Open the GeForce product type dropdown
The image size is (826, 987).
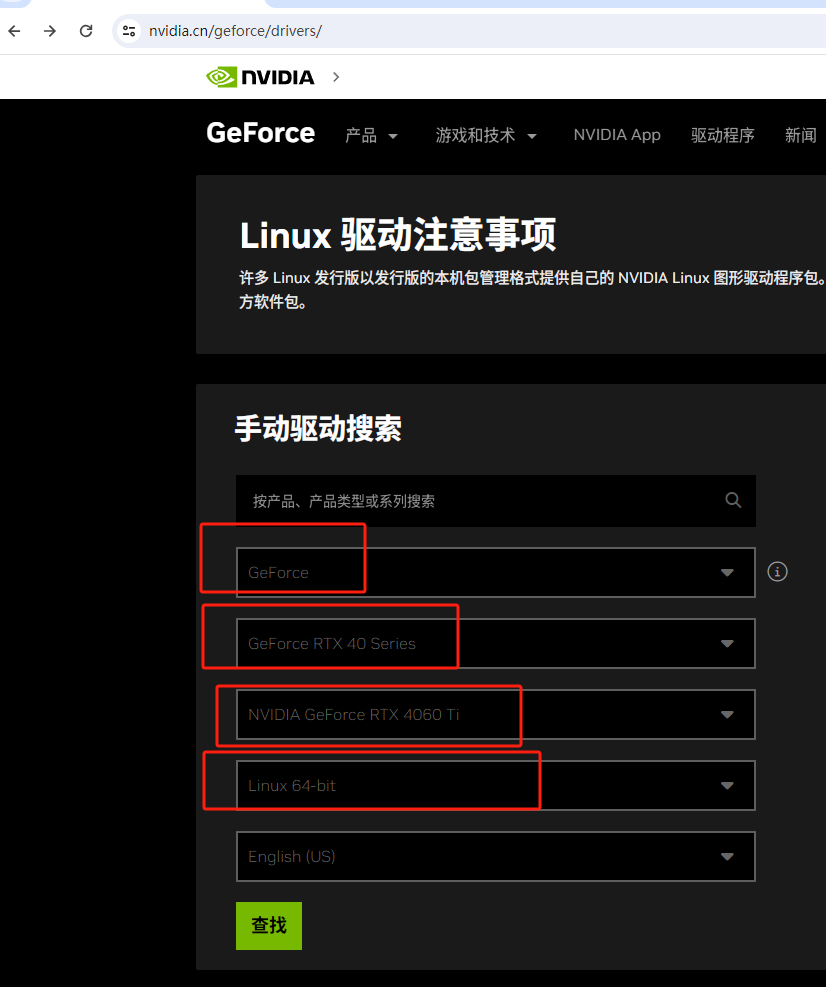point(495,572)
